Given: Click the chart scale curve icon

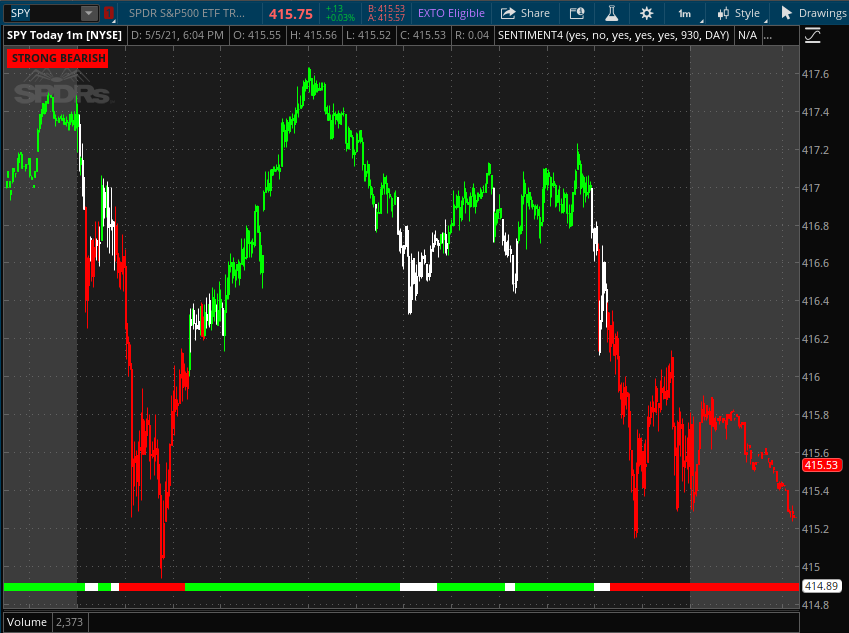Looking at the screenshot, I should [x=813, y=36].
